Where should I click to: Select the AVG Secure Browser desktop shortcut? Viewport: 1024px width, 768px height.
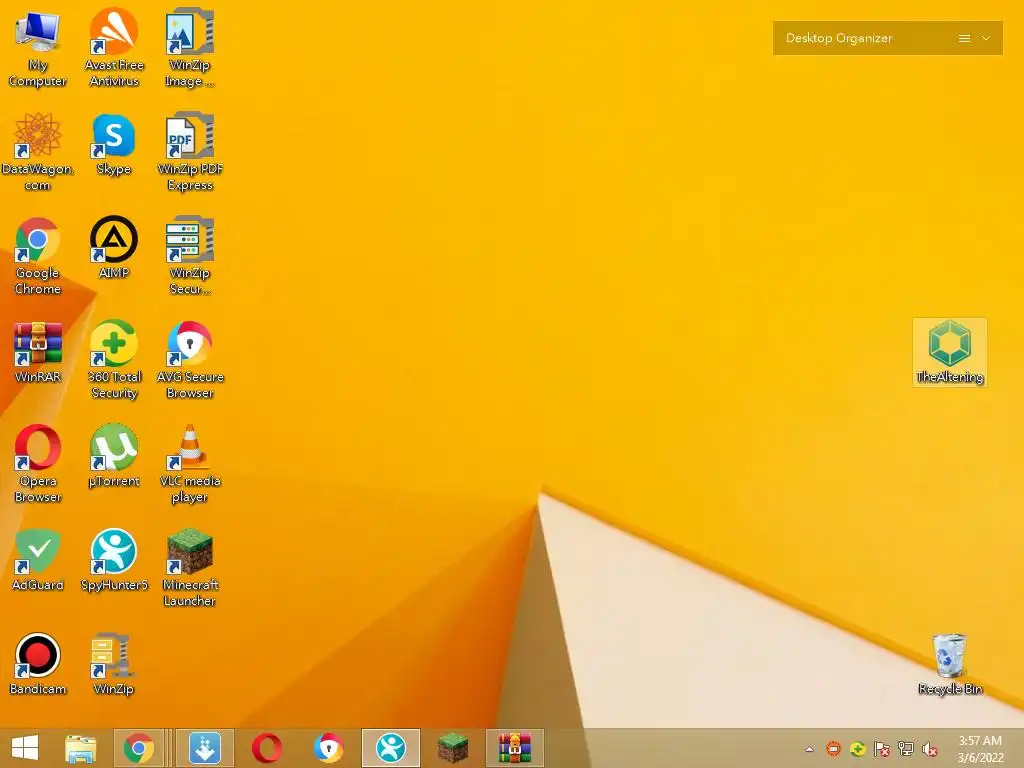(x=189, y=360)
